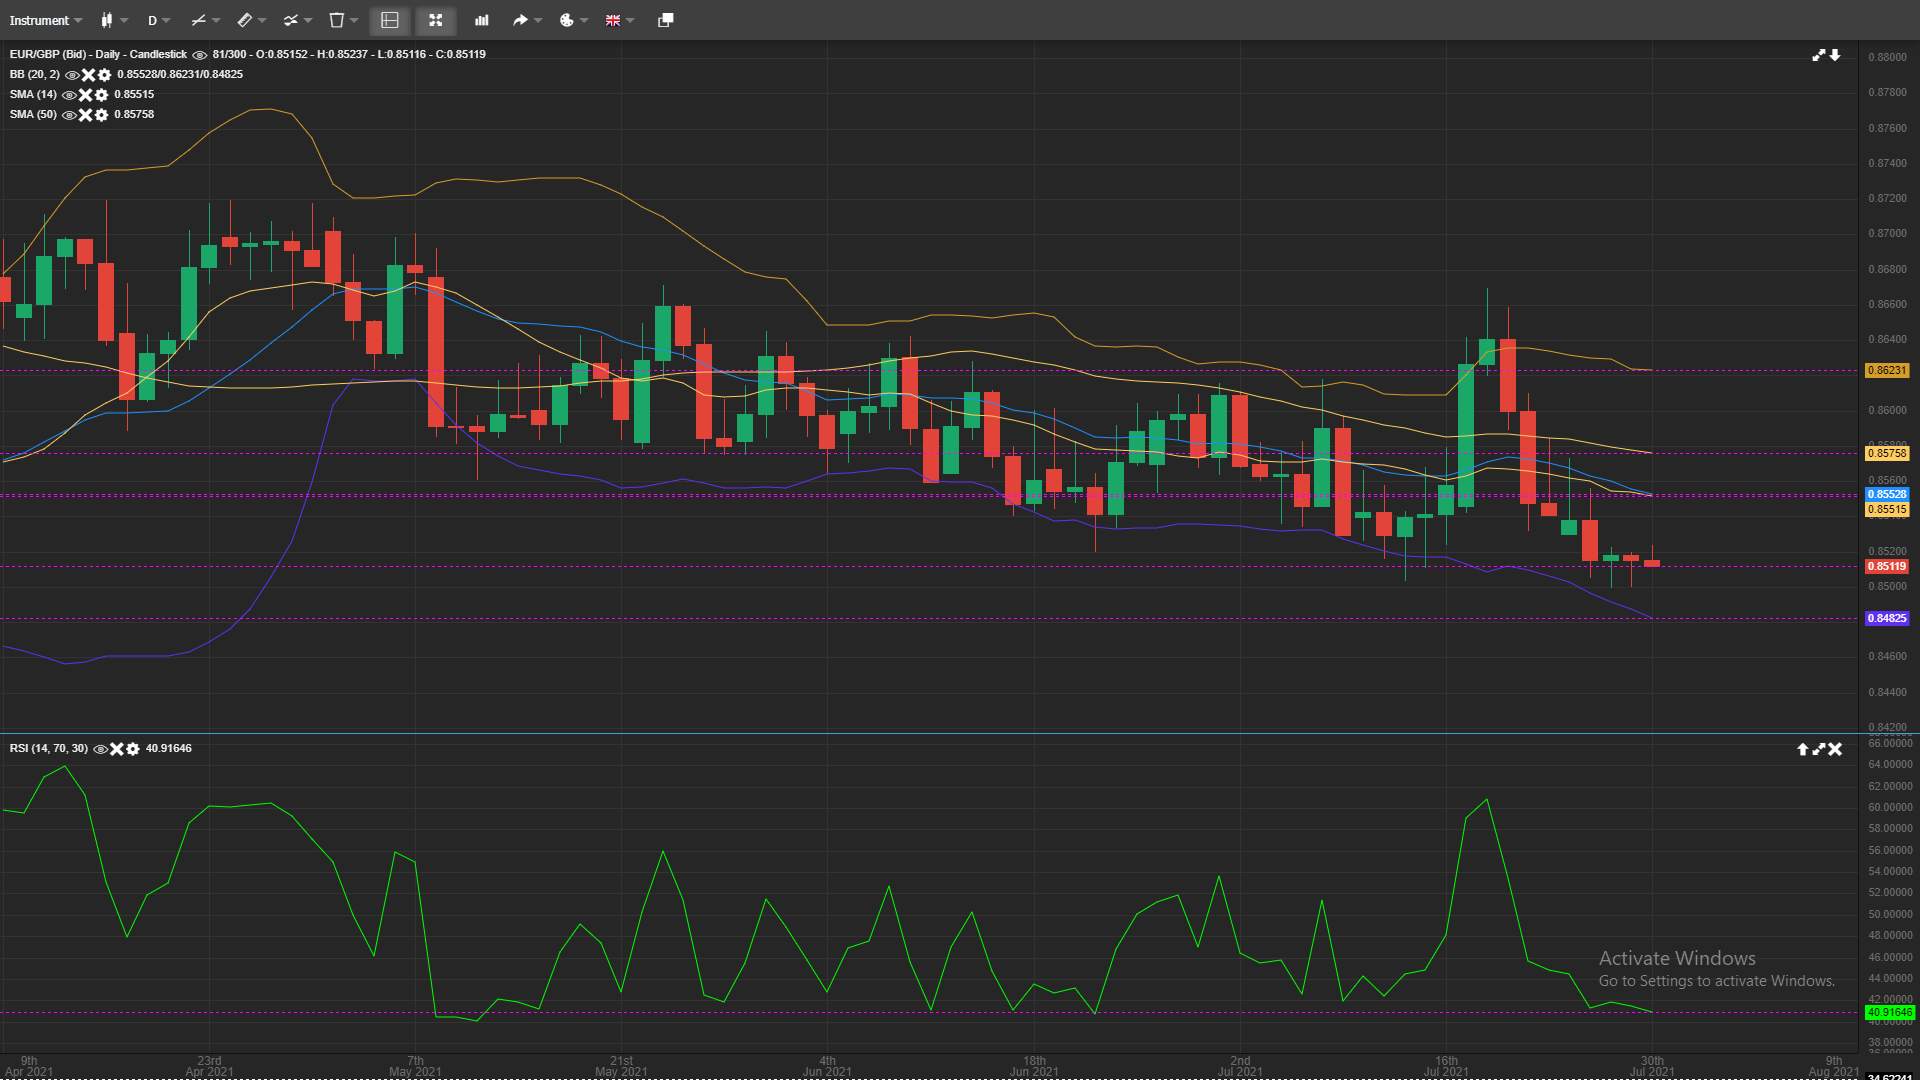Click the 7th May 2021 date label
This screenshot has width=1920, height=1080.
click(415, 1066)
